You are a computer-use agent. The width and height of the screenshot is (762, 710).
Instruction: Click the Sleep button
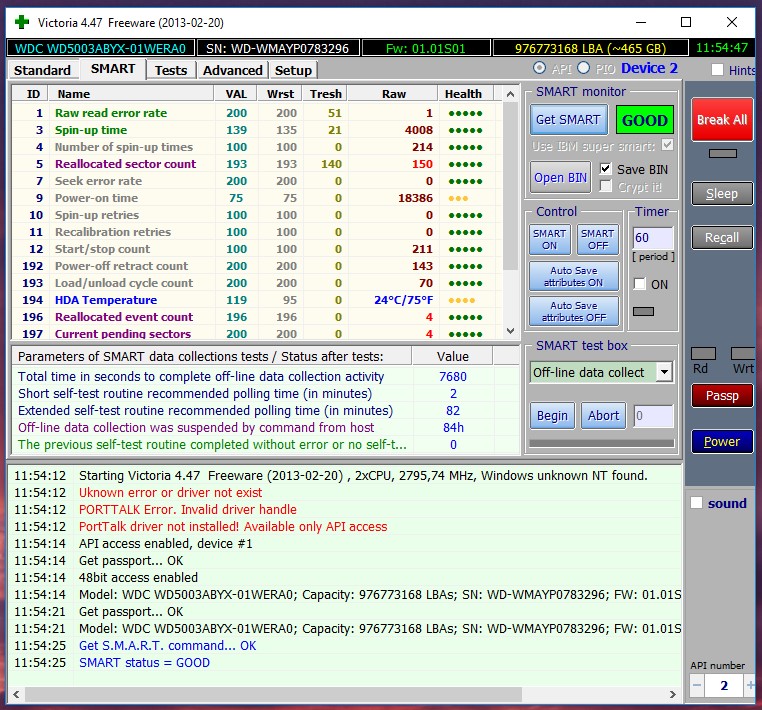[x=722, y=194]
